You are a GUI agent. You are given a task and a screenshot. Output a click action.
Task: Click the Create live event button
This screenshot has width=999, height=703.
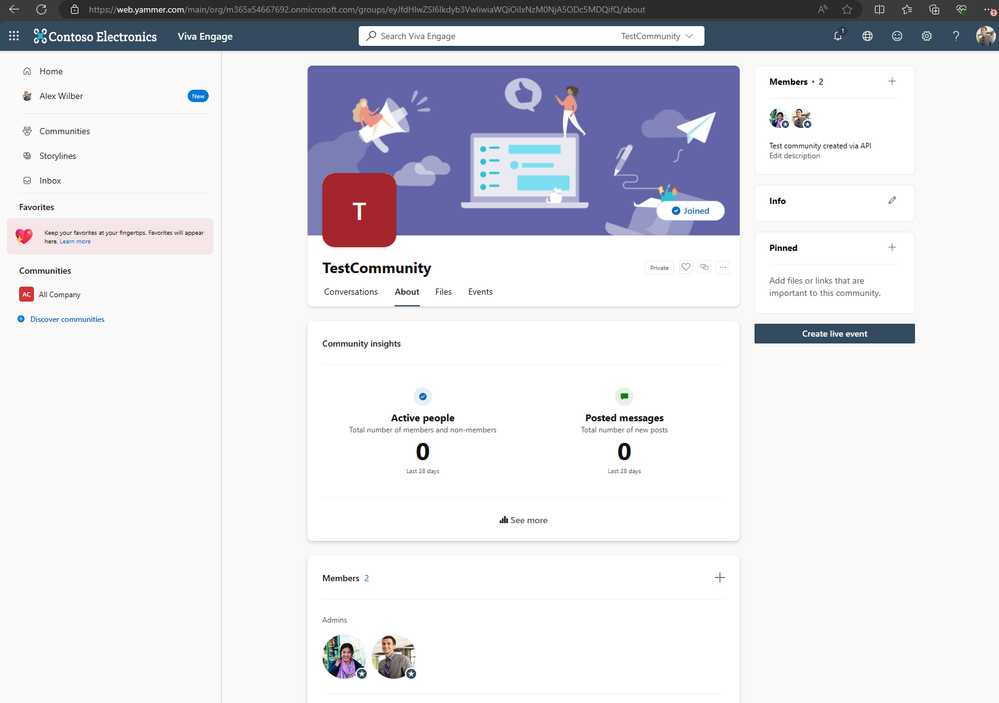[835, 334]
